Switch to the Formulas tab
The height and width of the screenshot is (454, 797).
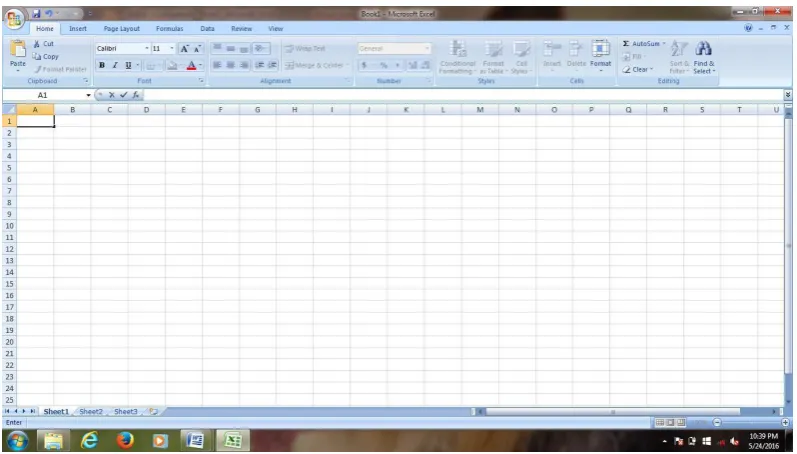(169, 29)
